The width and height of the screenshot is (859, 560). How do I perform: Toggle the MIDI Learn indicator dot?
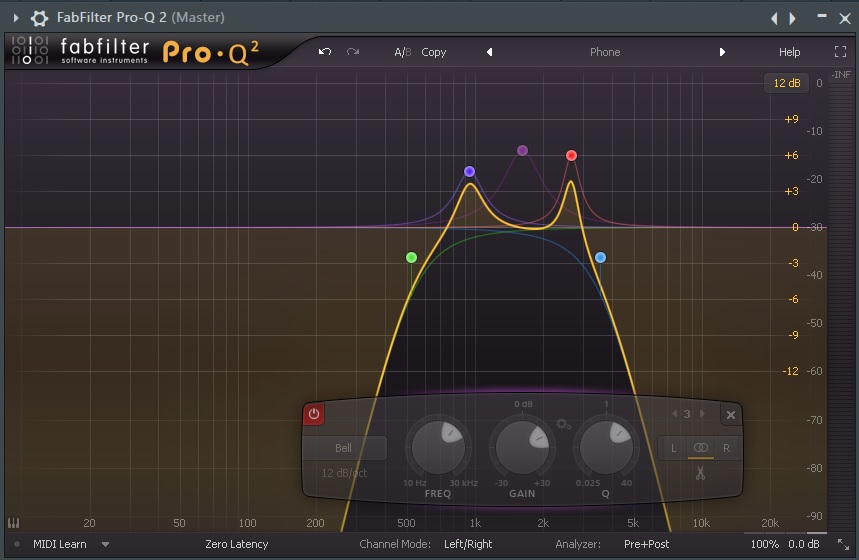[x=17, y=544]
